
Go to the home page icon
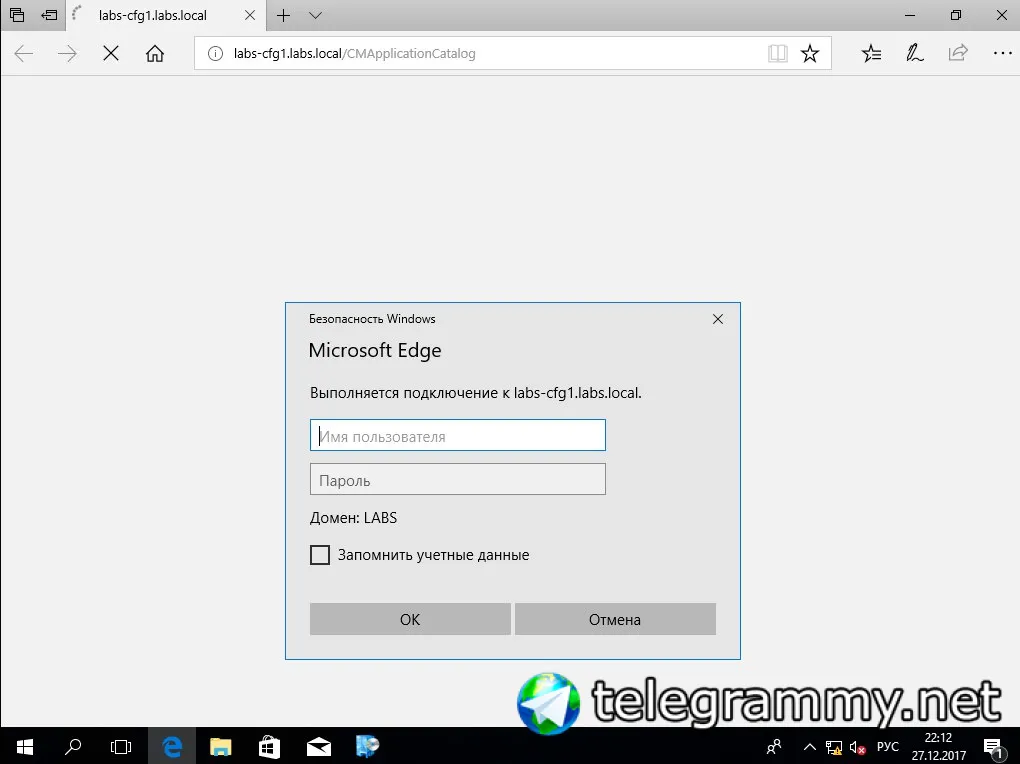pos(155,53)
